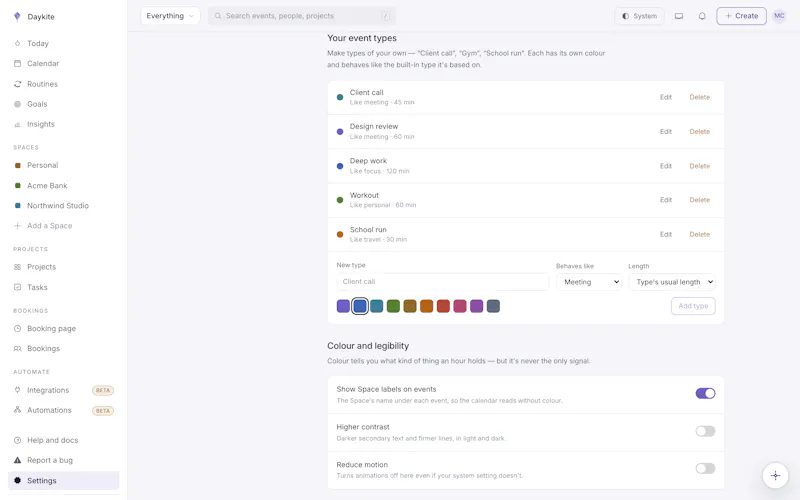This screenshot has width=800, height=500.
Task: Click the Booking page clock icon
Action: [x=17, y=329]
